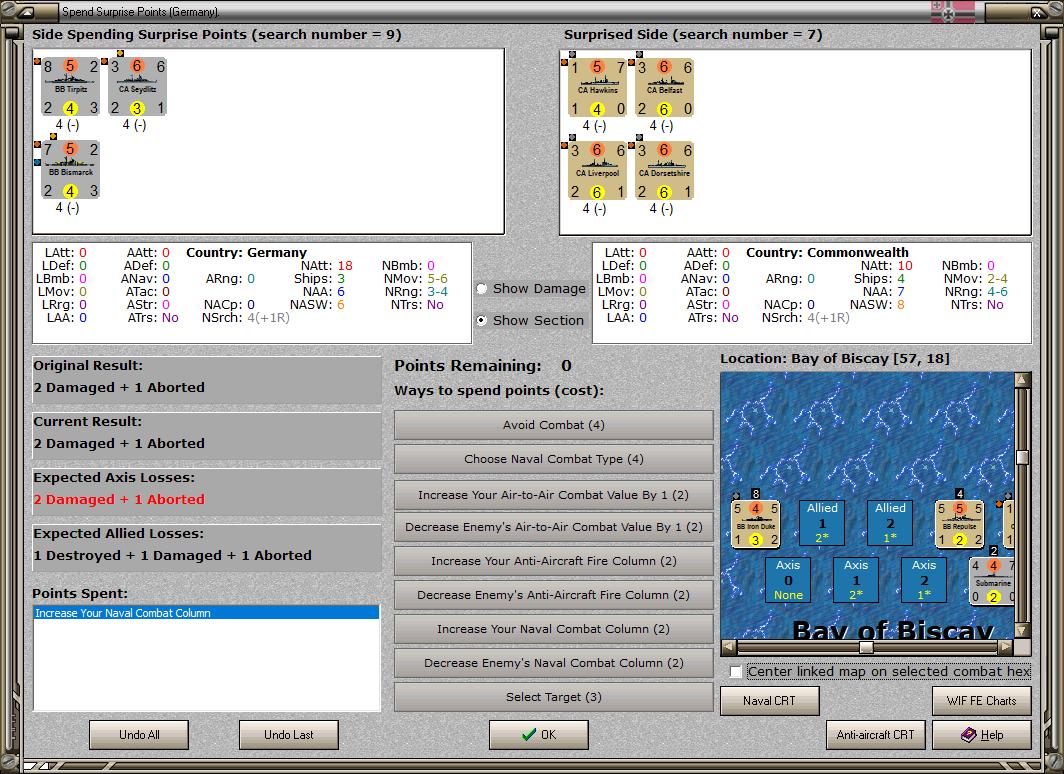
Task: Click the Commonwealth NAtt value 10
Action: click(905, 266)
